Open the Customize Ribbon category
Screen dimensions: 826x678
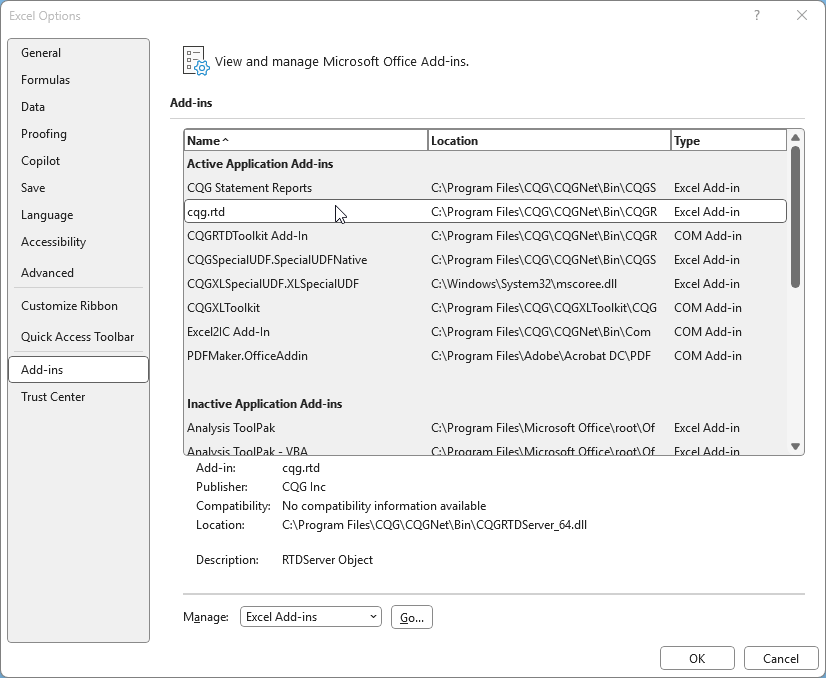tap(69, 306)
